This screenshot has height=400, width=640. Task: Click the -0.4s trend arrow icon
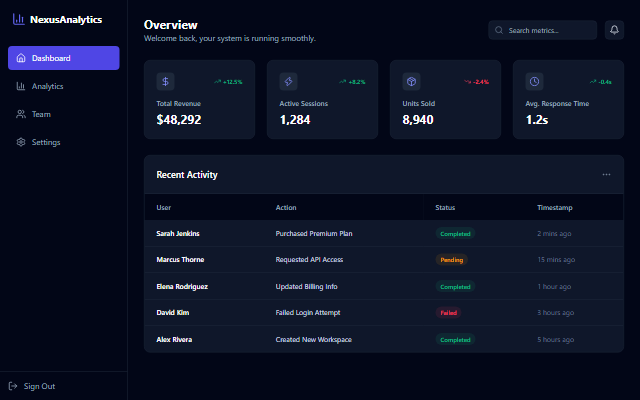tap(593, 82)
